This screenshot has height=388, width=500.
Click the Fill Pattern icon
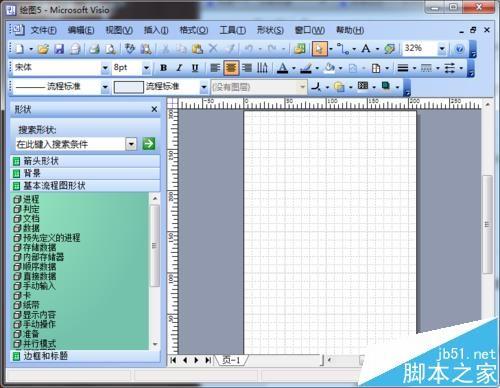coord(363,86)
